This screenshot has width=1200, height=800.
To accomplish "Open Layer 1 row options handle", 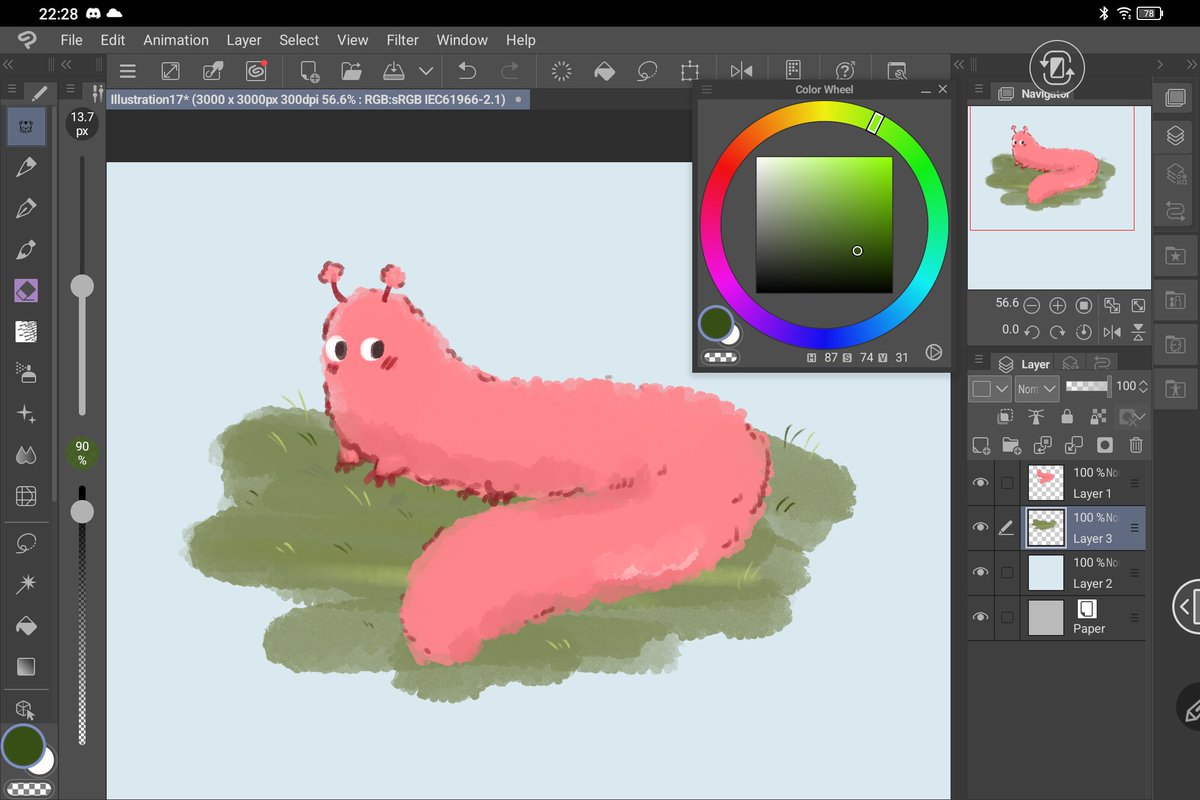I will pos(1134,483).
